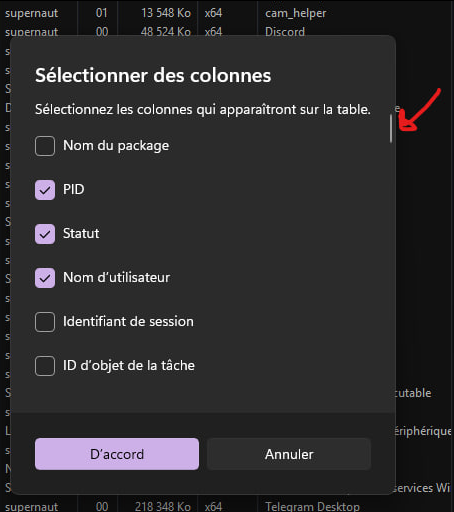Screen dimensions: 454x512
Task: Click supernaut username in Telegram row
Action: (x=31, y=507)
